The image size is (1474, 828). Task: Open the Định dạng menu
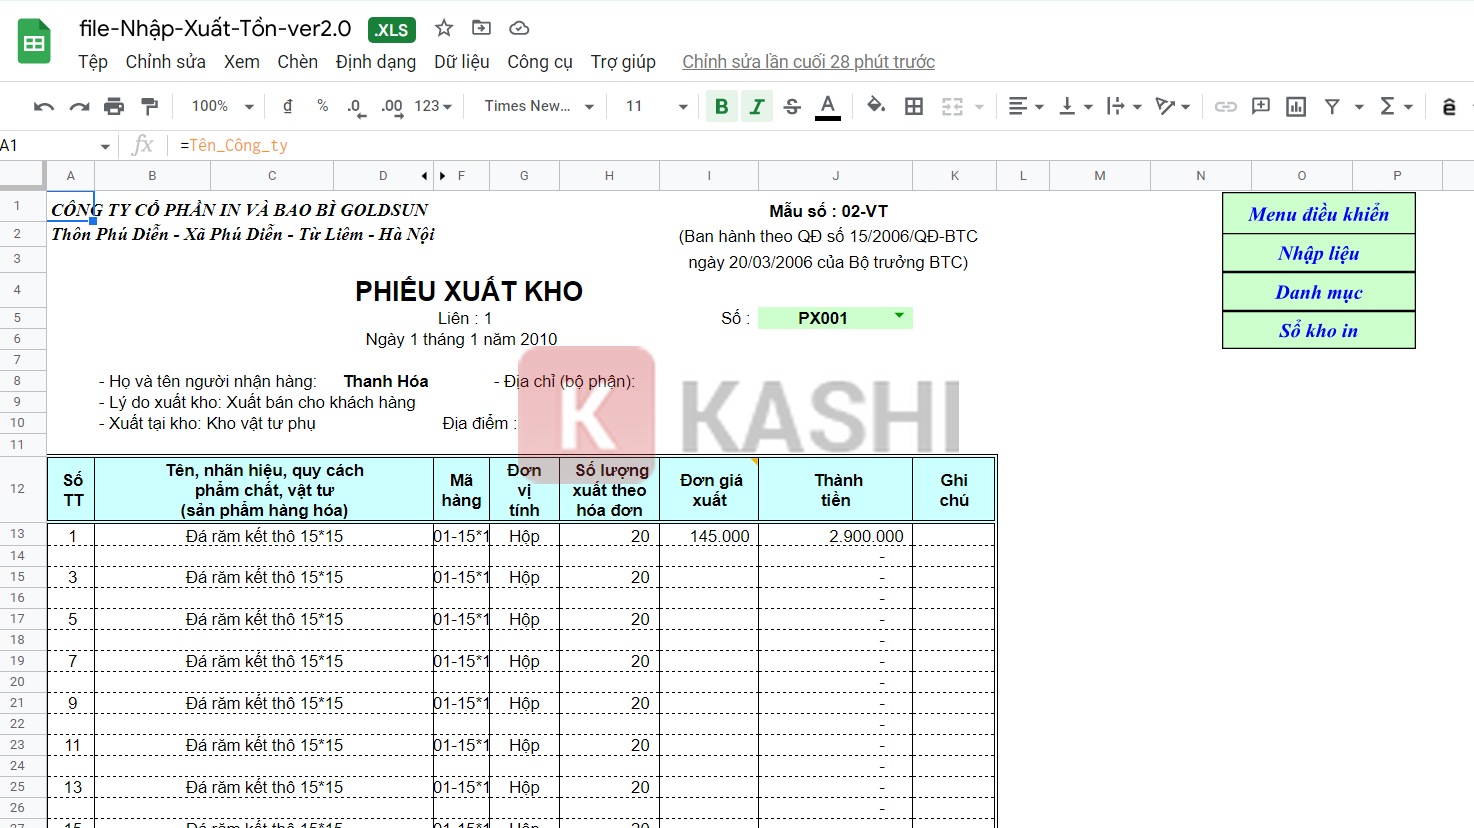coord(376,61)
